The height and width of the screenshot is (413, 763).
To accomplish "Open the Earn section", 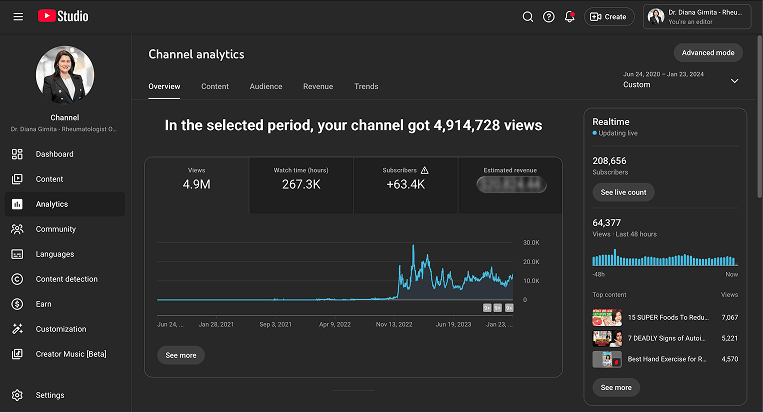I will (x=43, y=304).
